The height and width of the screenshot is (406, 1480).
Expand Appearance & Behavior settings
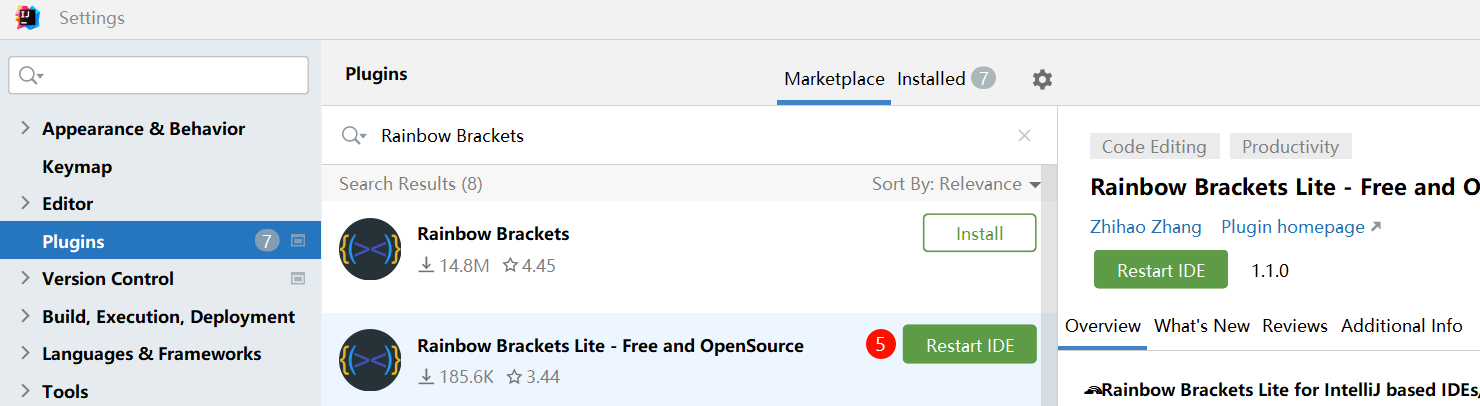tap(26, 129)
